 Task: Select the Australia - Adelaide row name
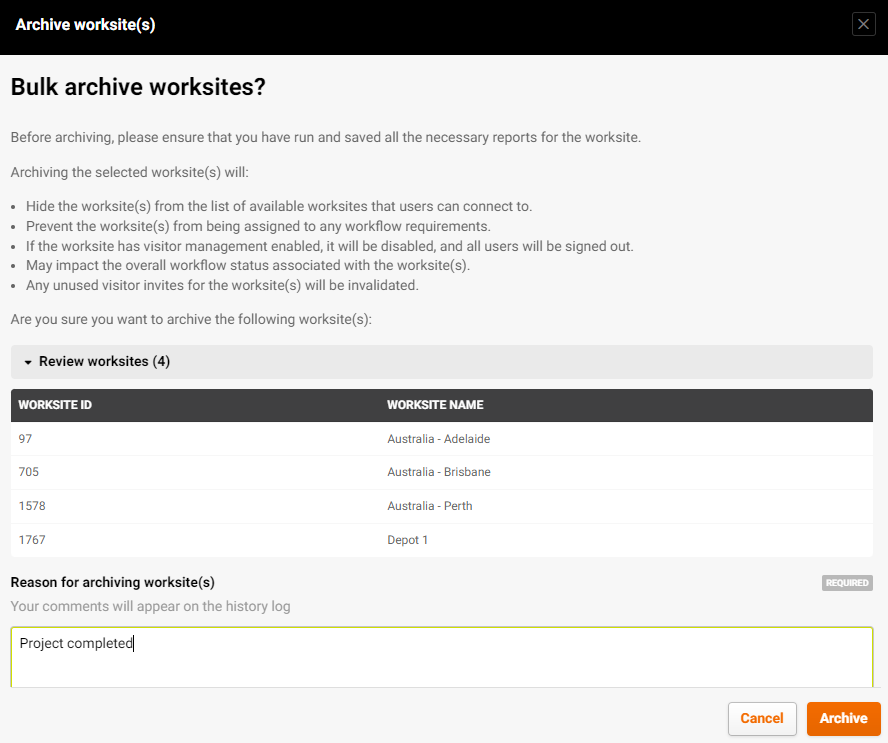click(438, 439)
